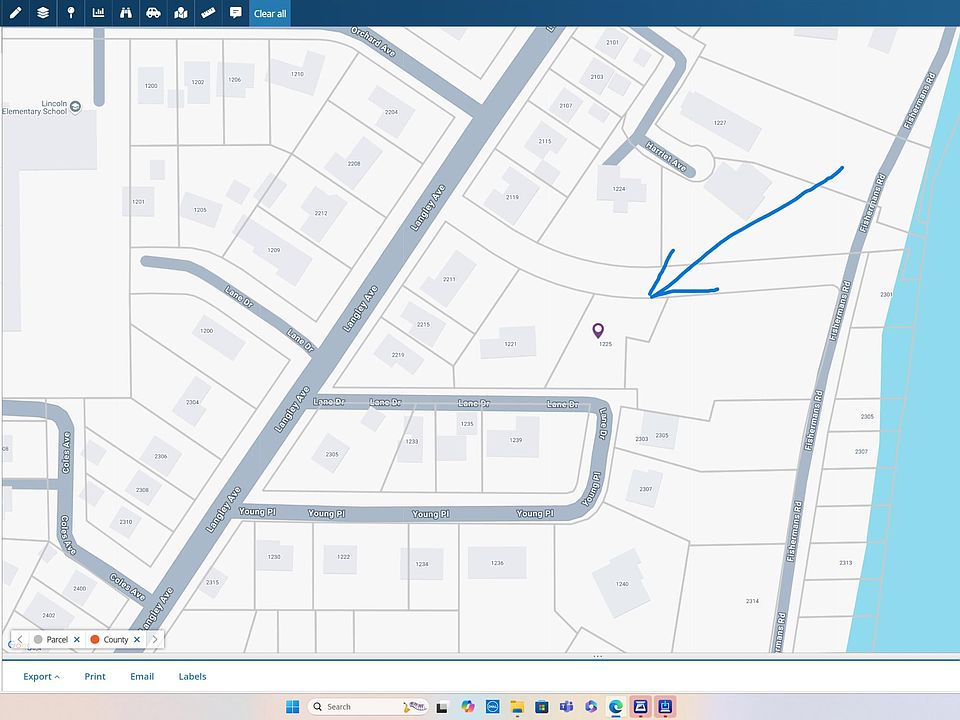The image size is (960, 720).
Task: Click the purple map pin at 1225
Action: tap(598, 331)
